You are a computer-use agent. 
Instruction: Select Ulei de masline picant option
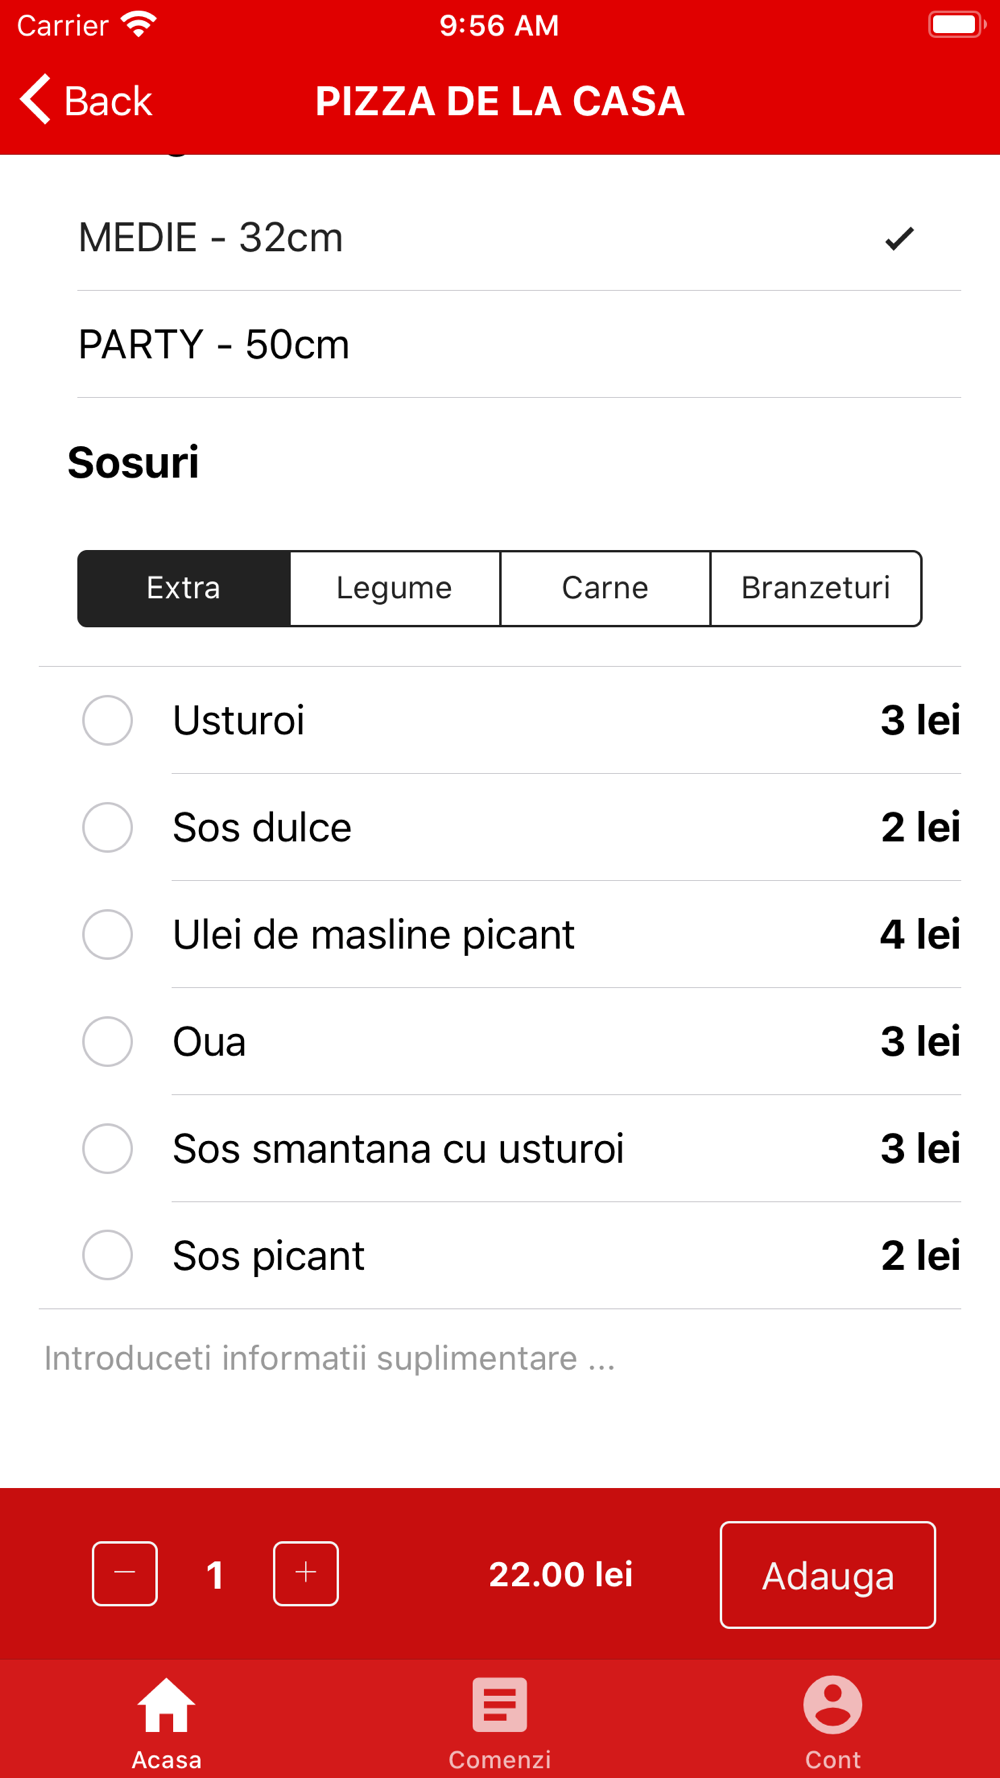pos(500,934)
